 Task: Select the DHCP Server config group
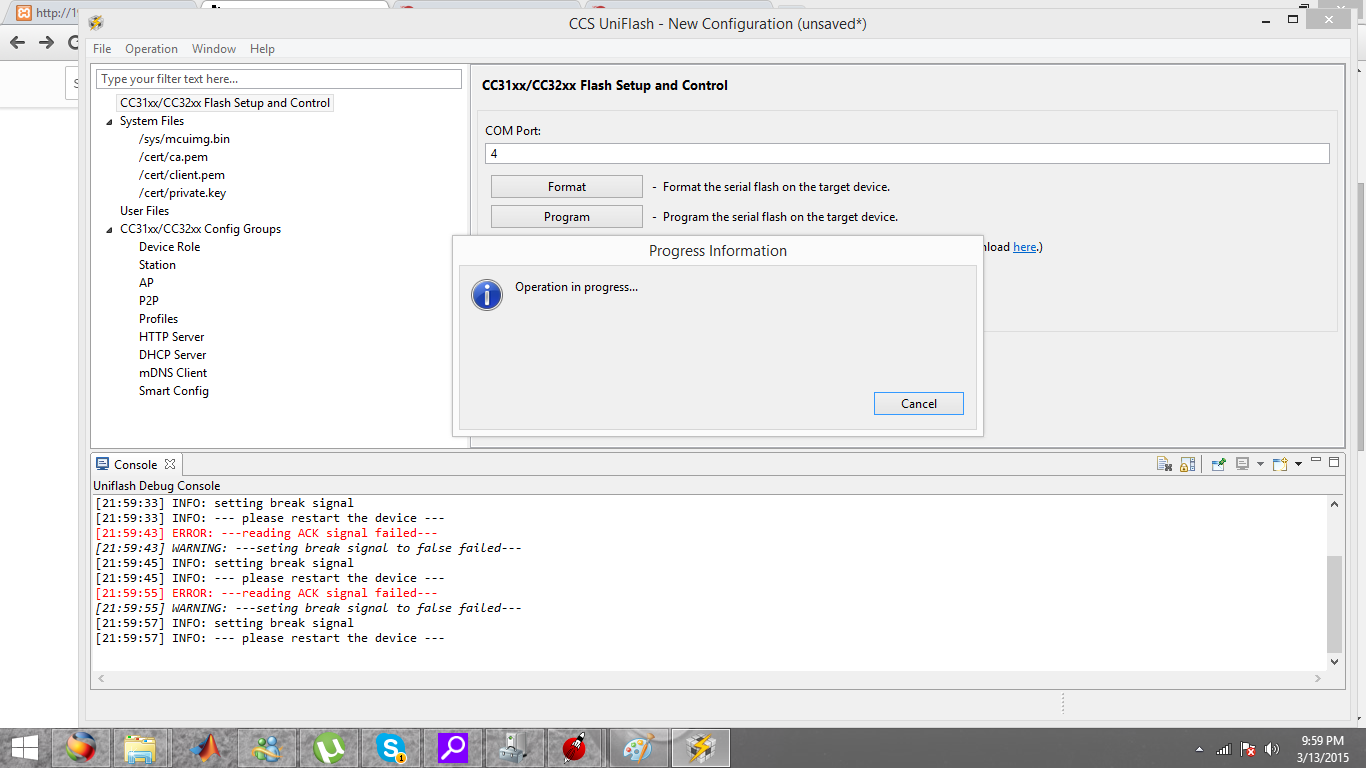point(172,355)
